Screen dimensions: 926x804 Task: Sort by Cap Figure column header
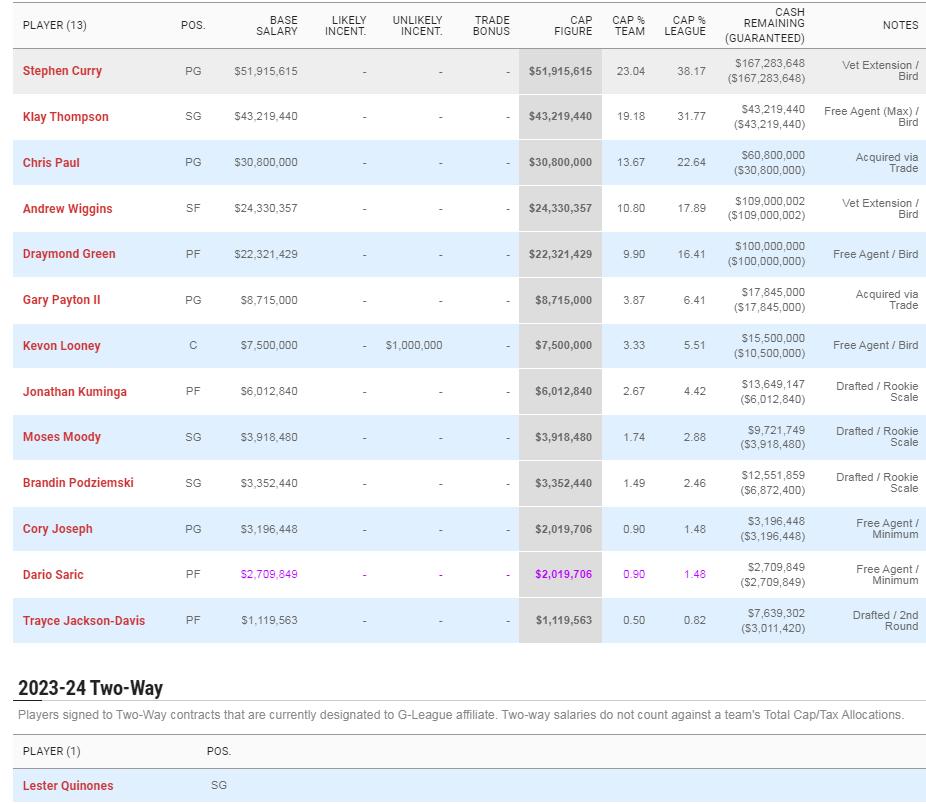coord(573,25)
